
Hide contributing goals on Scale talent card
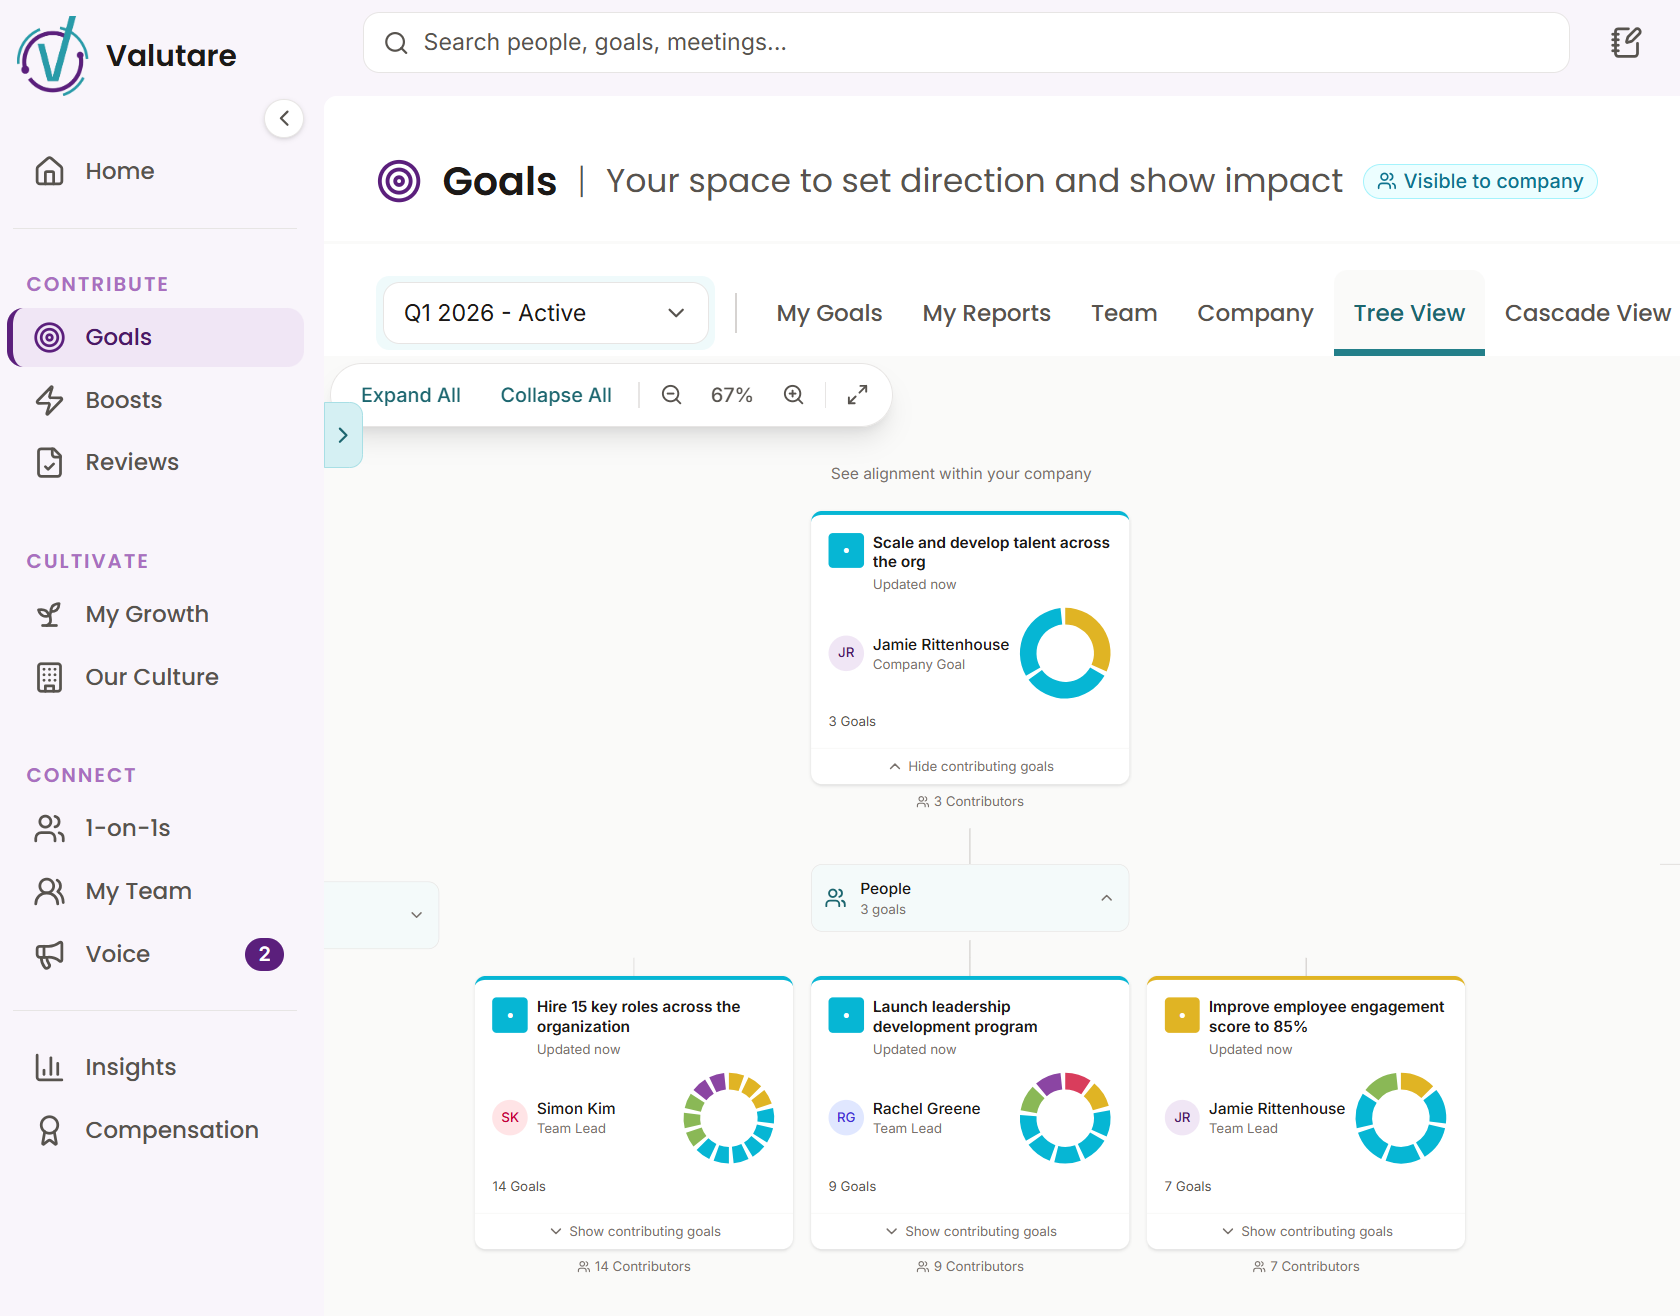(970, 766)
